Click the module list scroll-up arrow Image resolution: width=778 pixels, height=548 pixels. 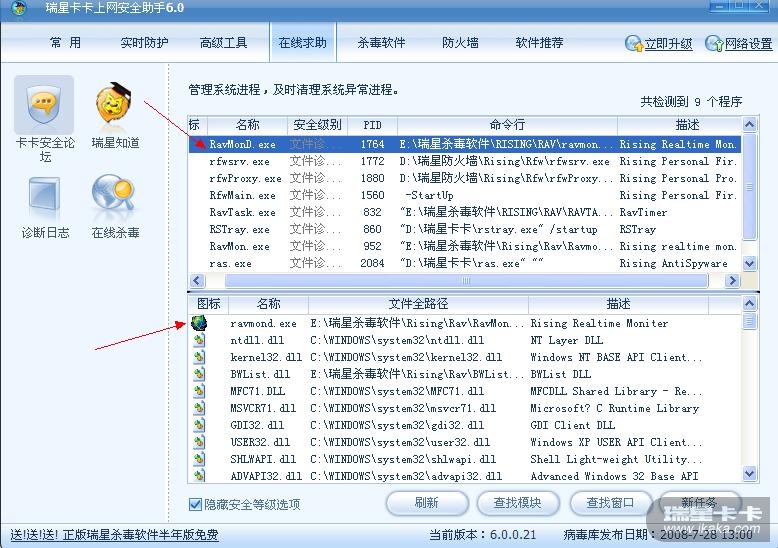[749, 303]
